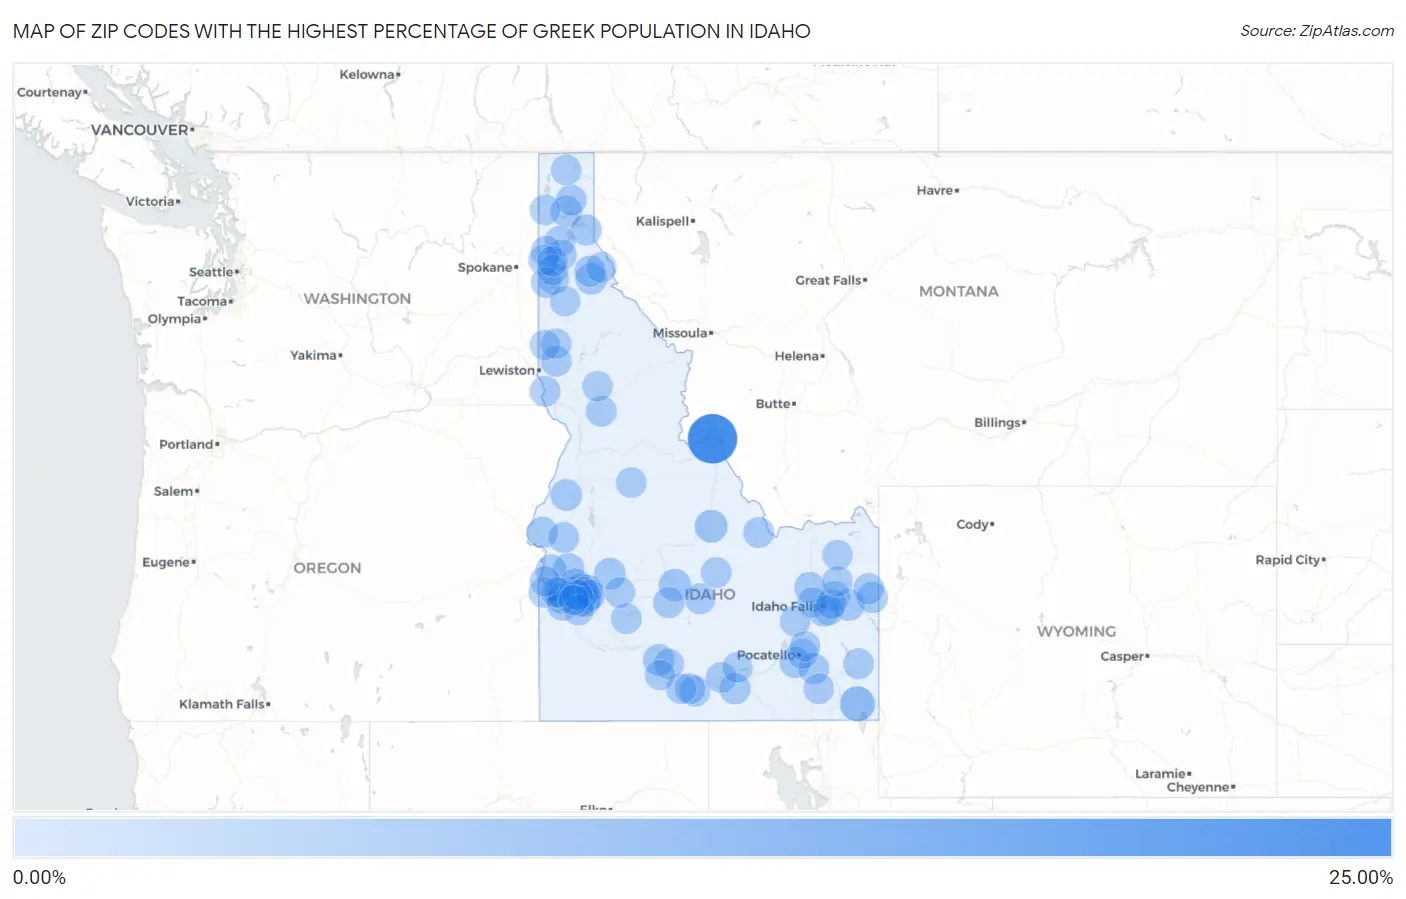This screenshot has height=899, width=1406.
Task: Click the Pocatello city label
Action: click(x=766, y=655)
